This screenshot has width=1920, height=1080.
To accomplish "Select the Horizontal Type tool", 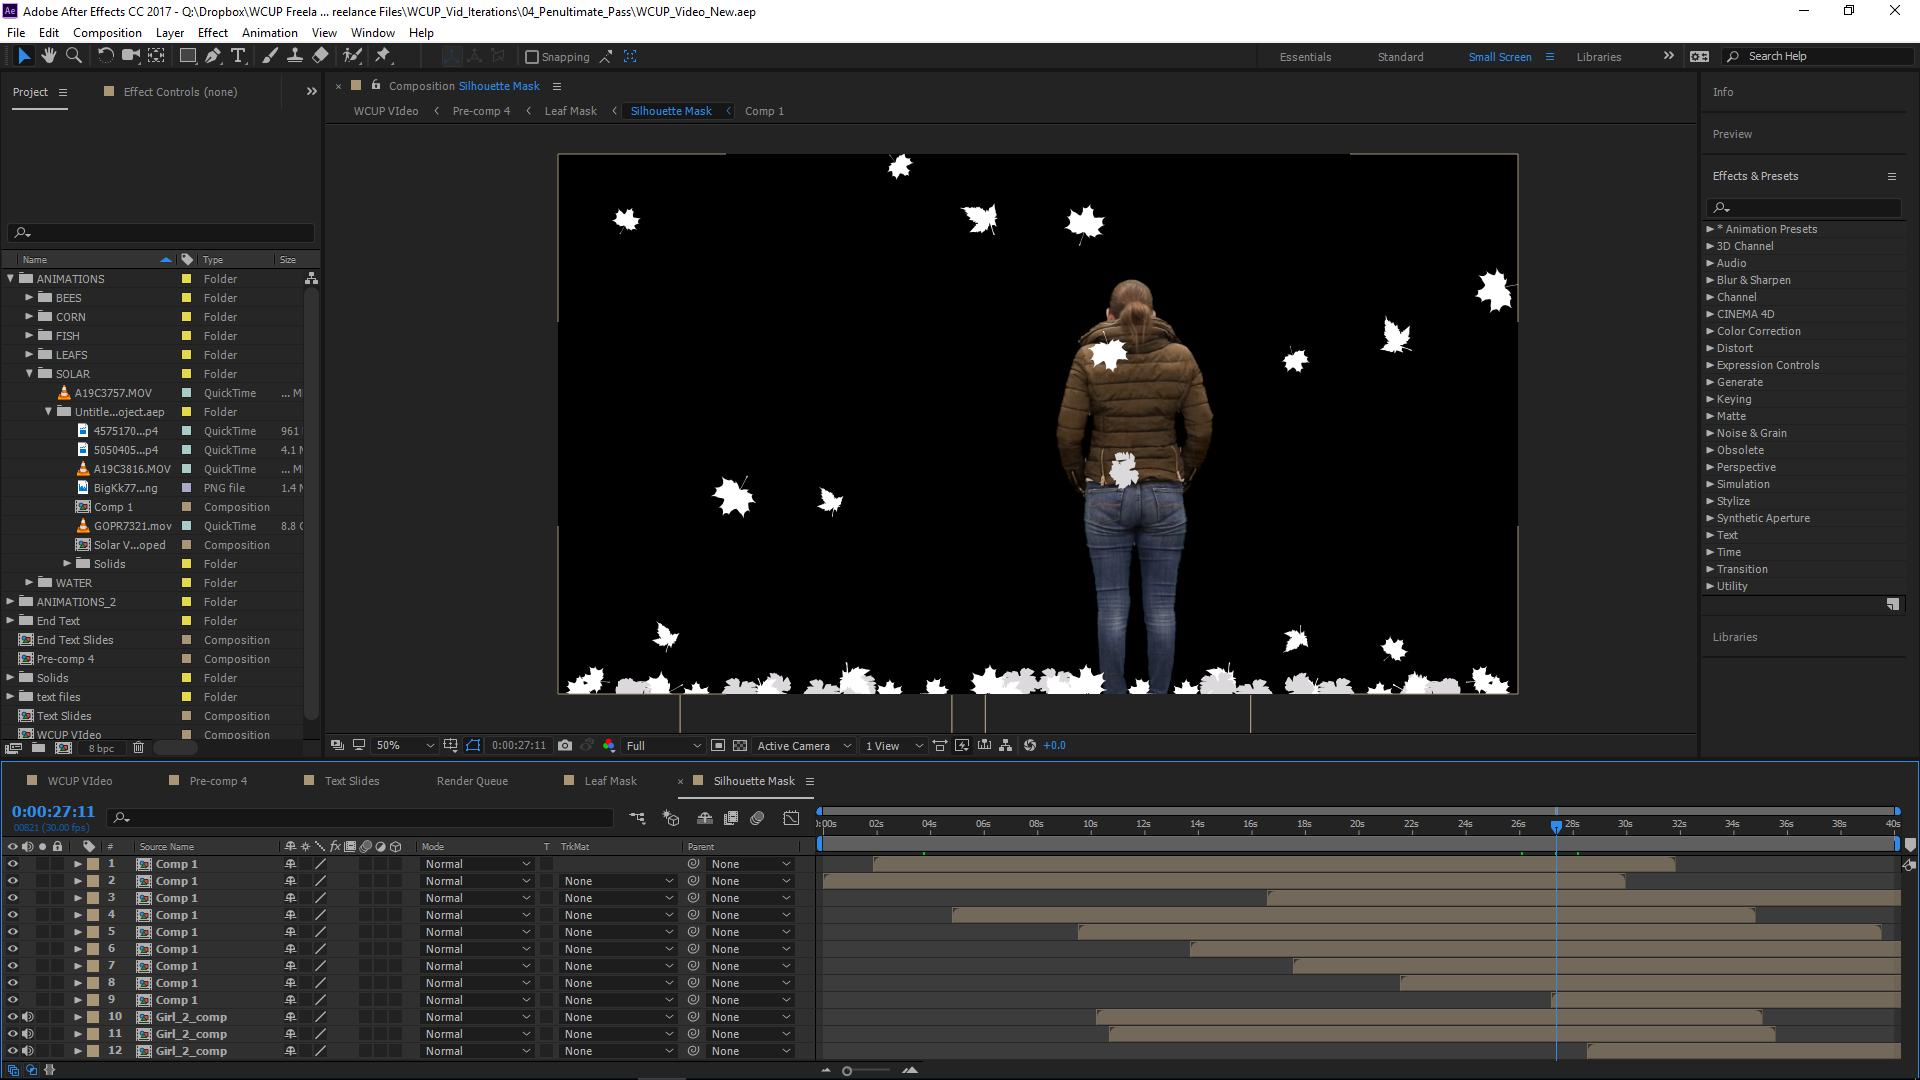I will pyautogui.click(x=238, y=56).
